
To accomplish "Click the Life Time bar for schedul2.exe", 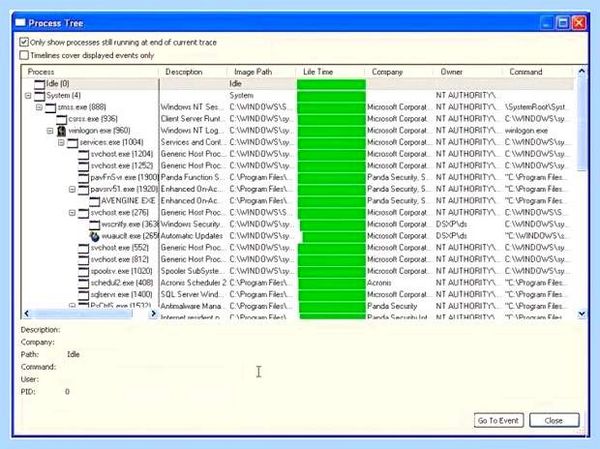I will (x=332, y=283).
